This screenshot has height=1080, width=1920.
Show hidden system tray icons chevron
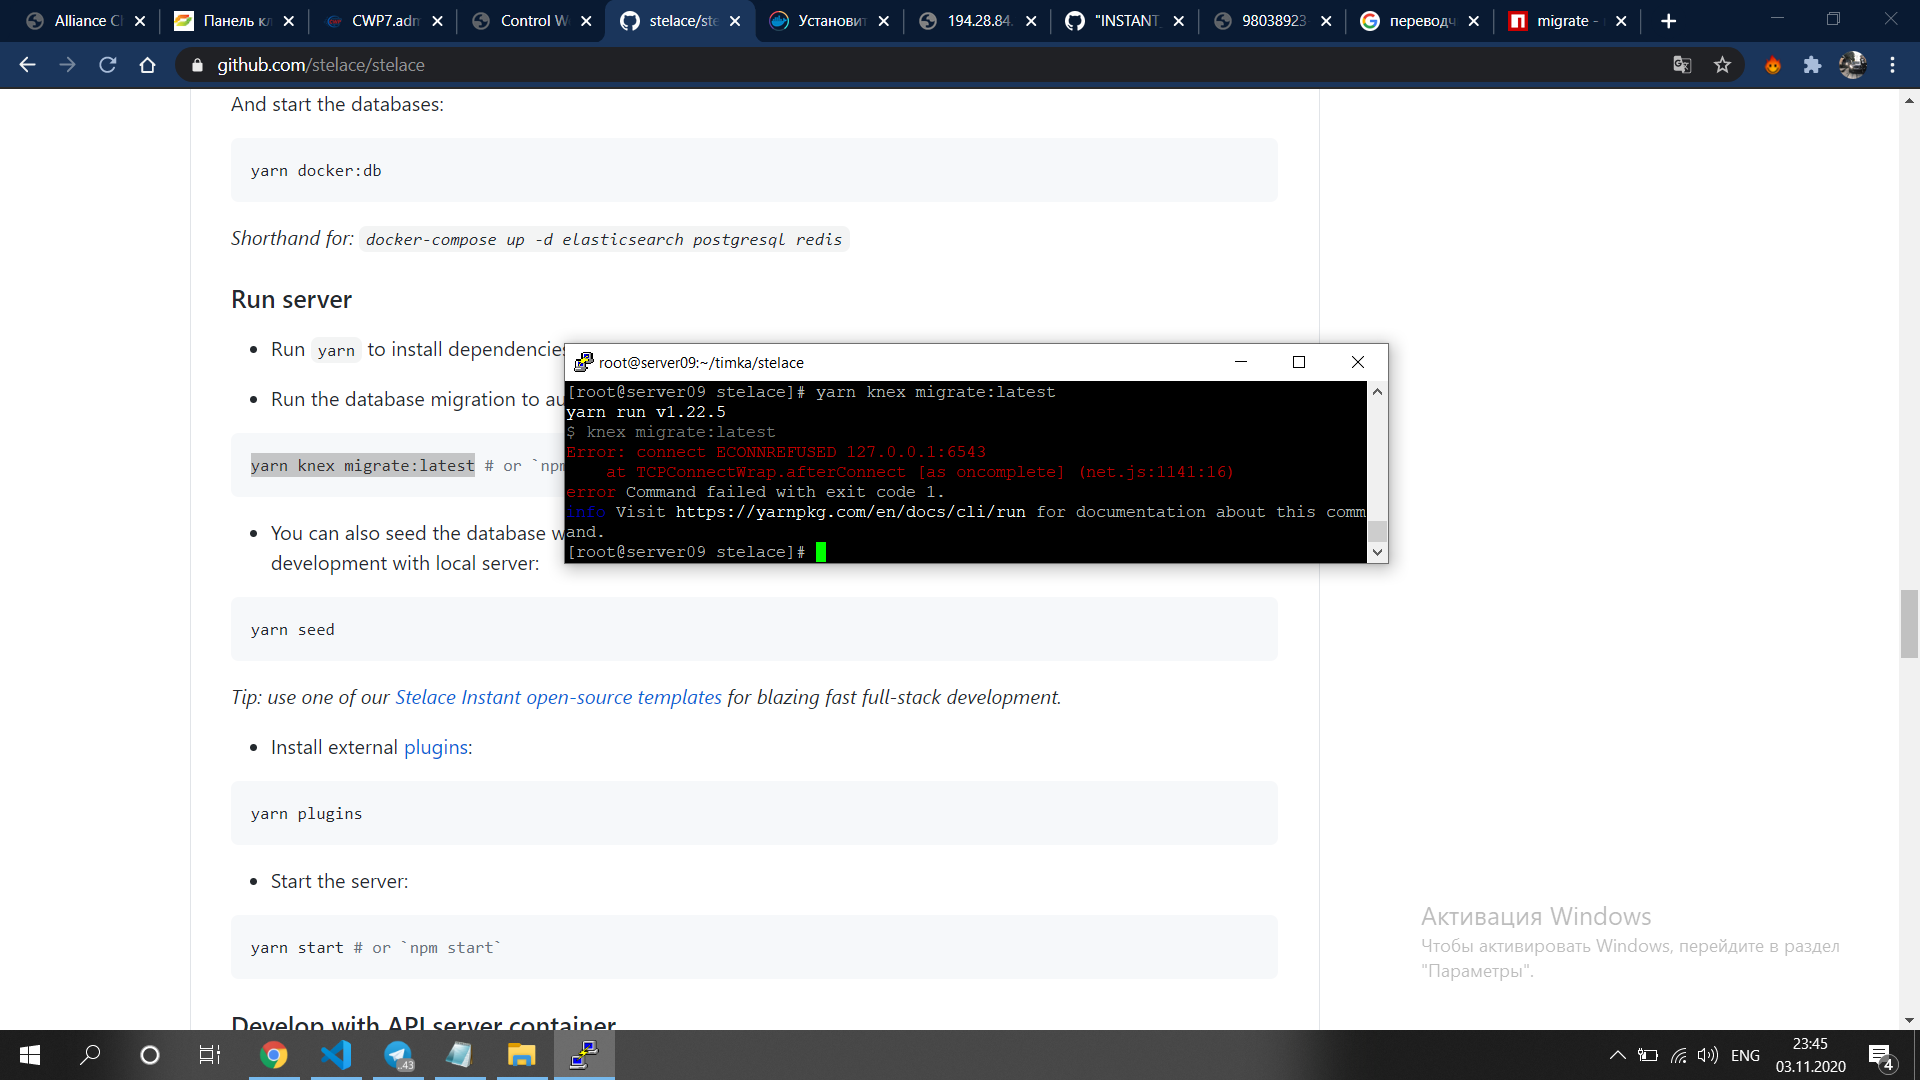tap(1617, 1055)
